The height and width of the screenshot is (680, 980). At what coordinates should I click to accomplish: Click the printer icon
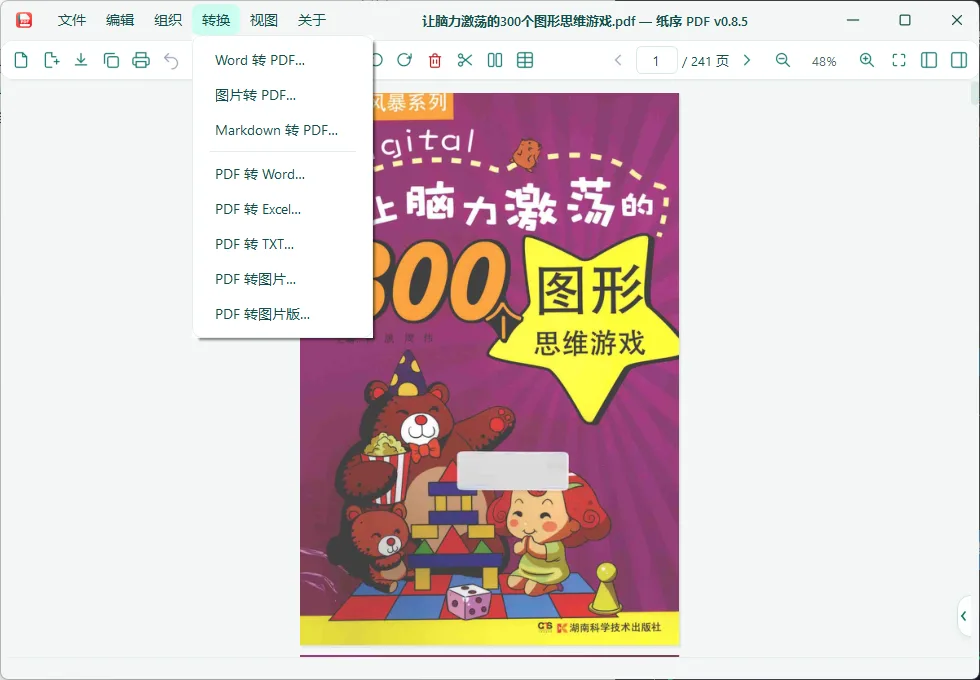pyautogui.click(x=141, y=60)
